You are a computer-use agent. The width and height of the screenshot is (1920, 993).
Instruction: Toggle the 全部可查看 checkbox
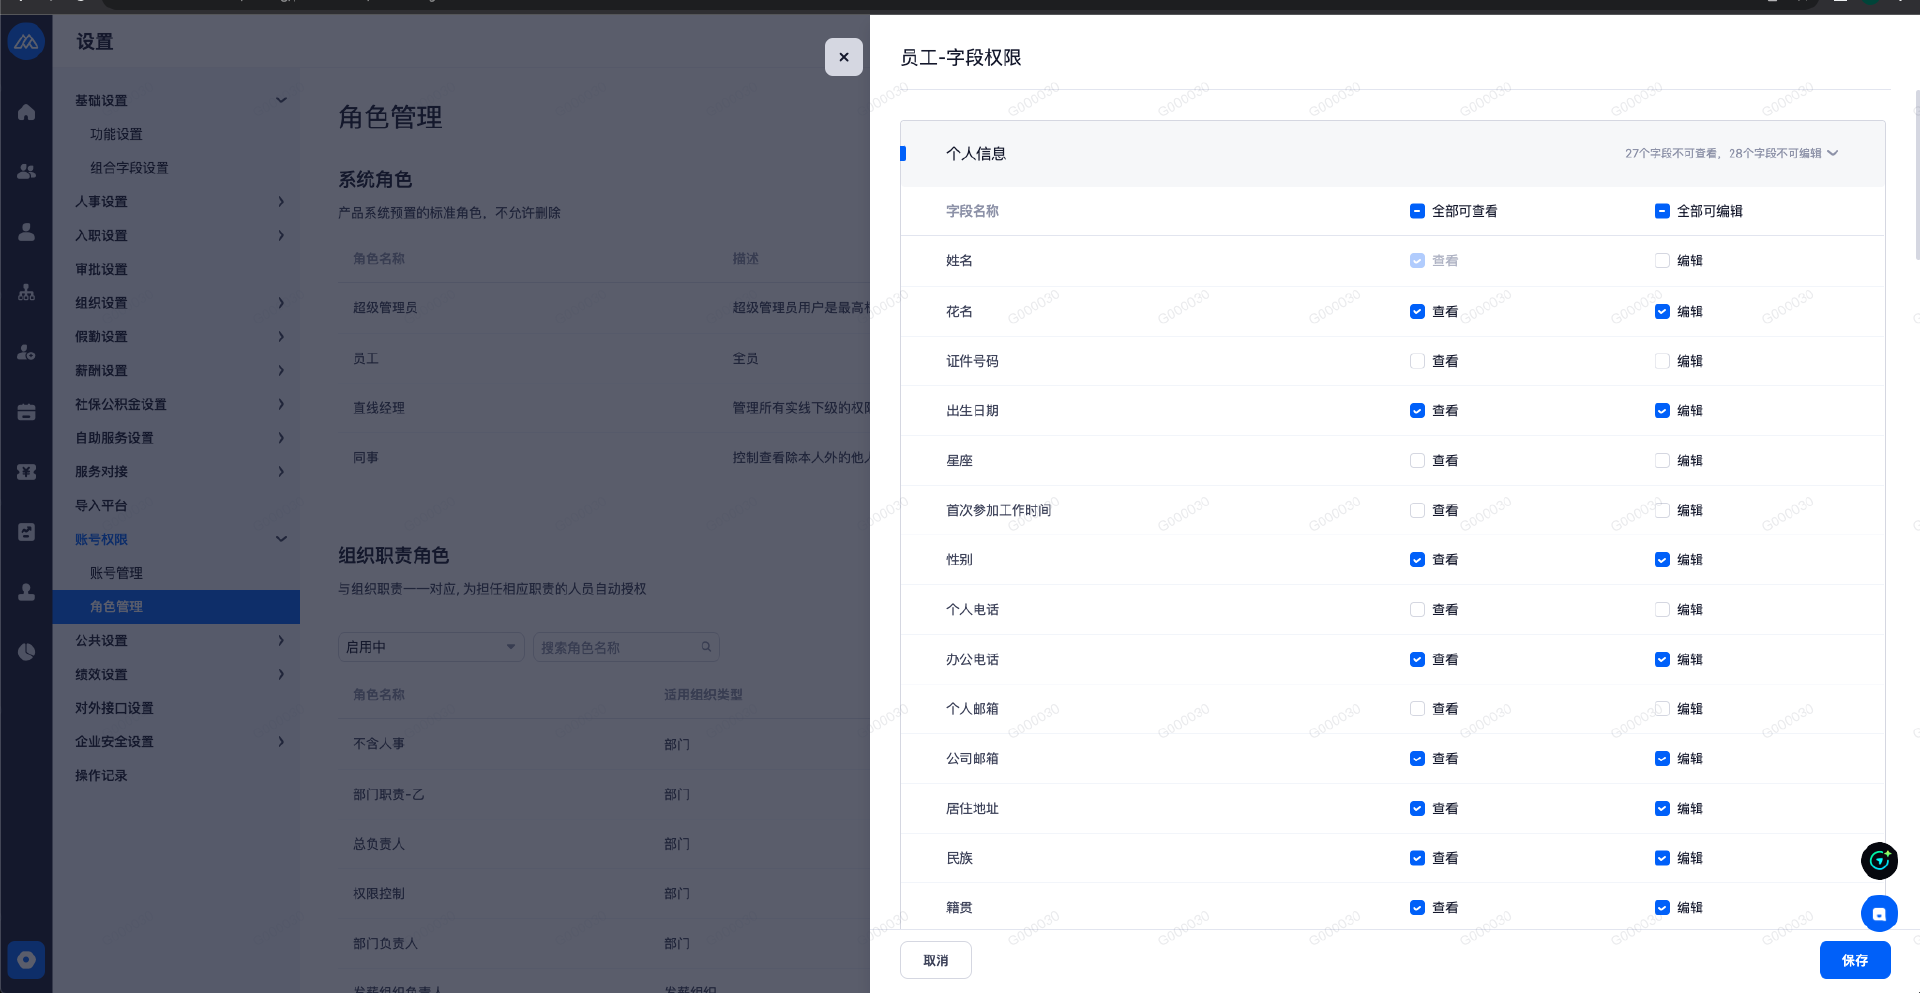point(1417,211)
